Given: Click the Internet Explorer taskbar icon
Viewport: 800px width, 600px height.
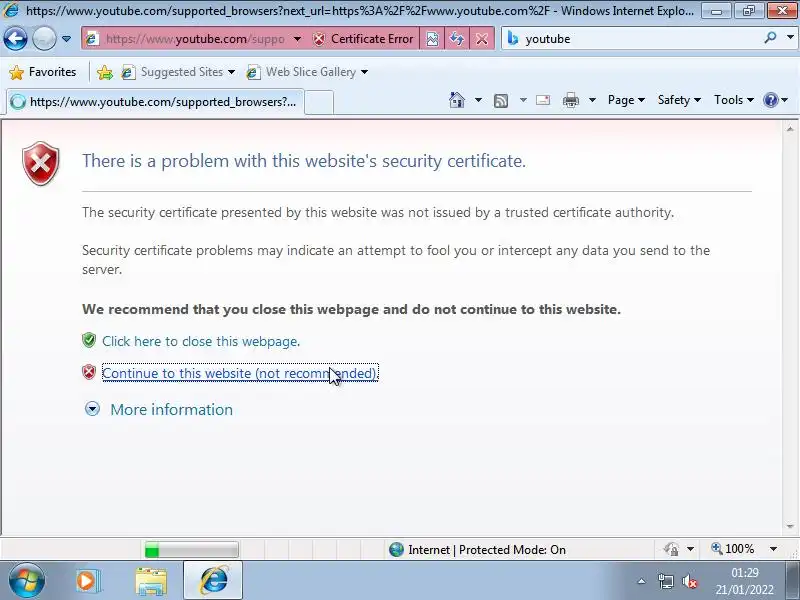Looking at the screenshot, I should tap(213, 581).
